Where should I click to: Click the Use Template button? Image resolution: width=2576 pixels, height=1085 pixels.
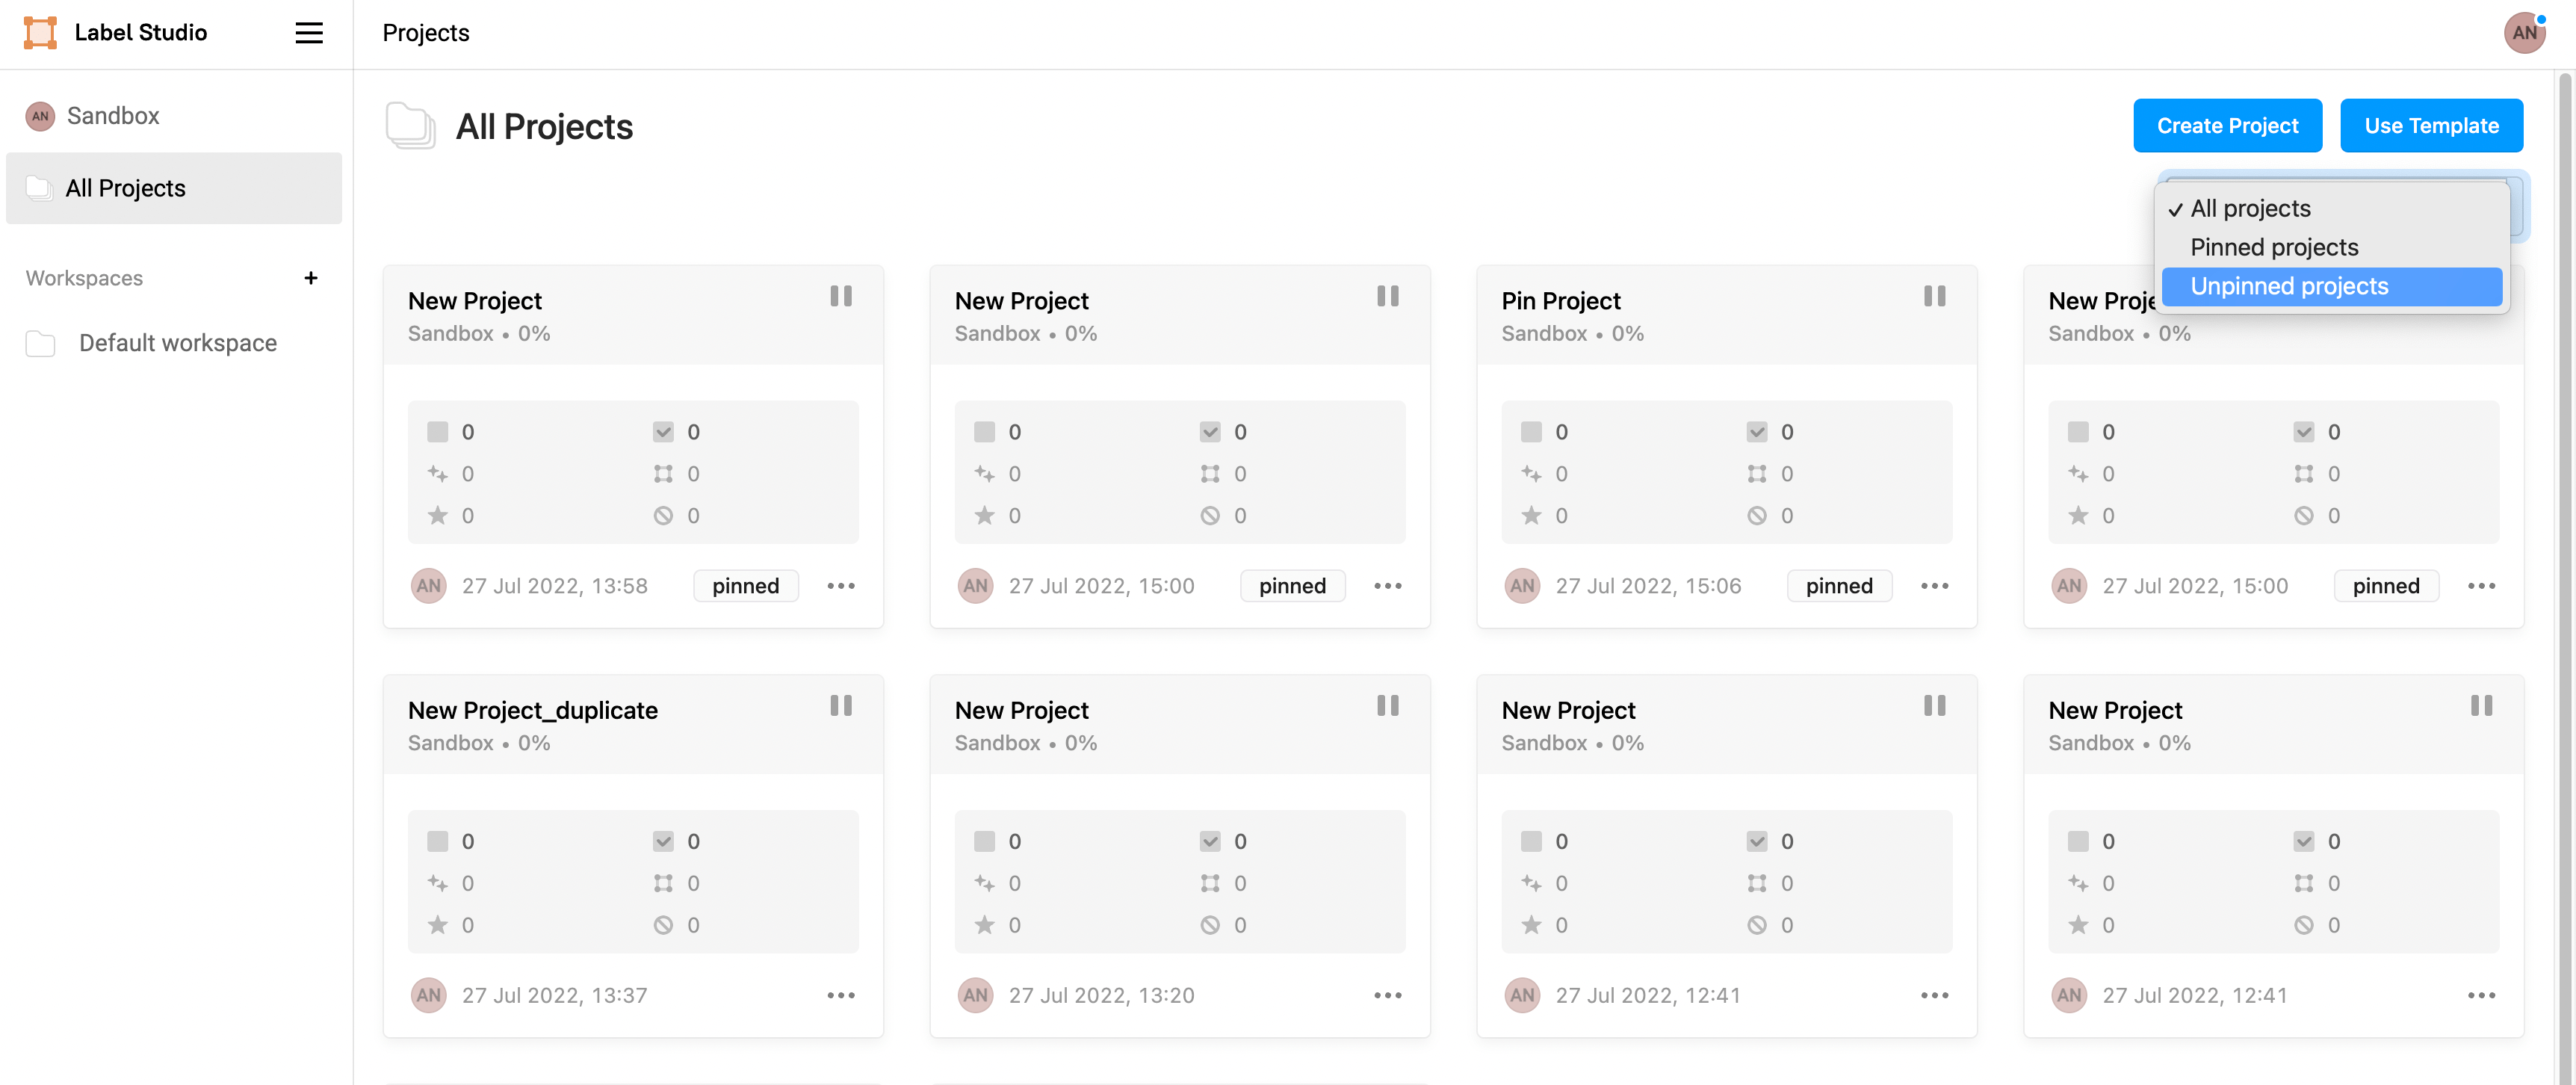click(2431, 126)
